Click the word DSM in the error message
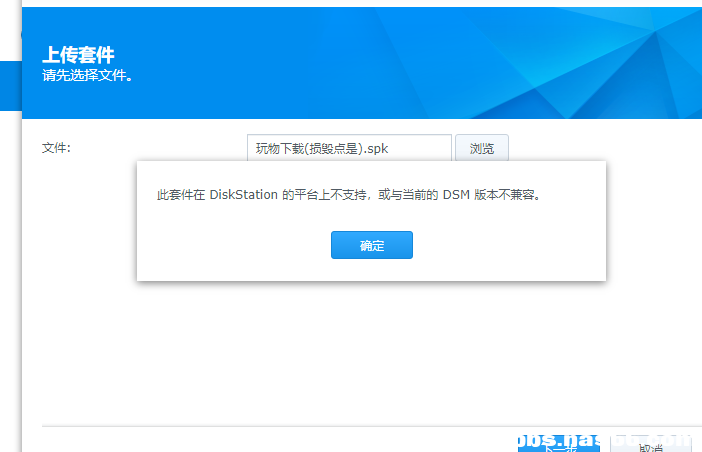The height and width of the screenshot is (452, 702). coord(456,195)
